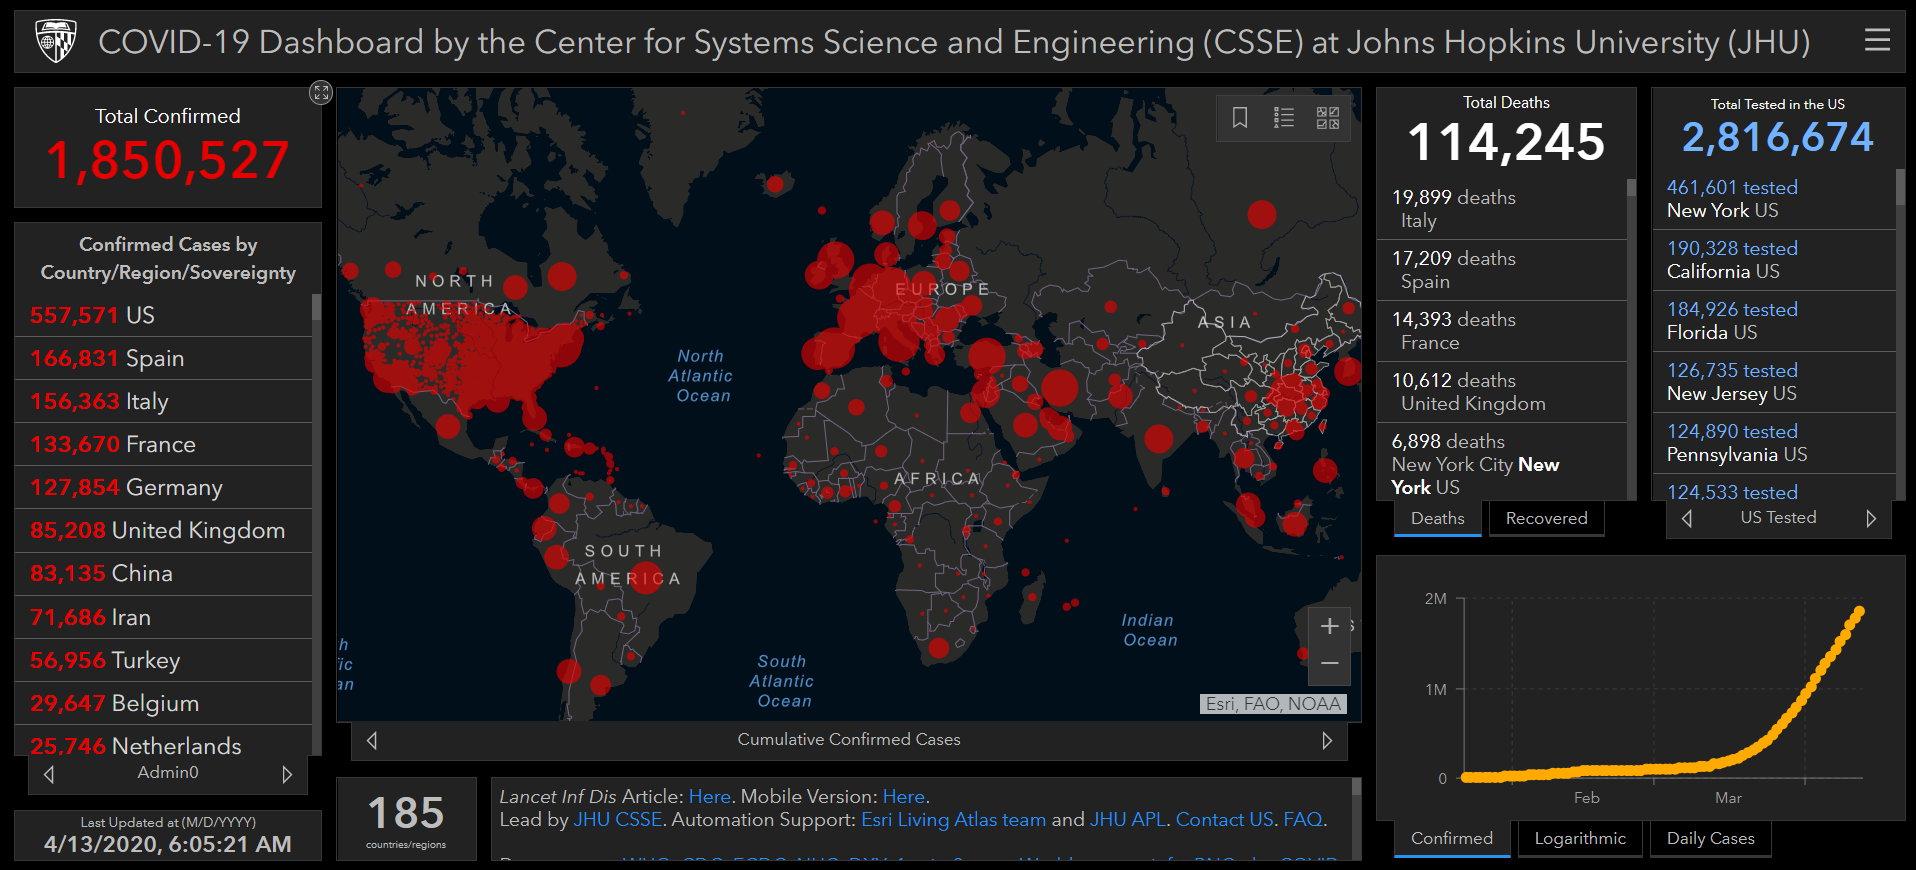
Task: Open the Esri Living Atlas team link
Action: tap(953, 820)
